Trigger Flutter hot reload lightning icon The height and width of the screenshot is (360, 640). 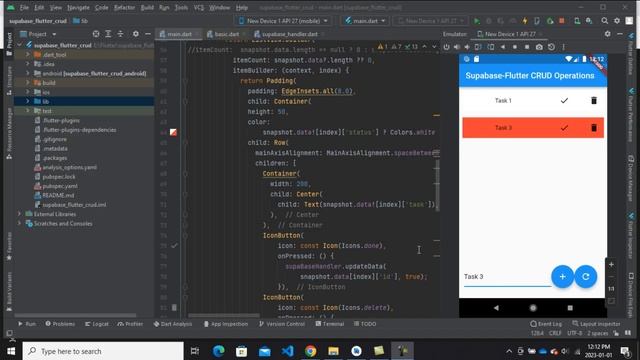[525, 20]
